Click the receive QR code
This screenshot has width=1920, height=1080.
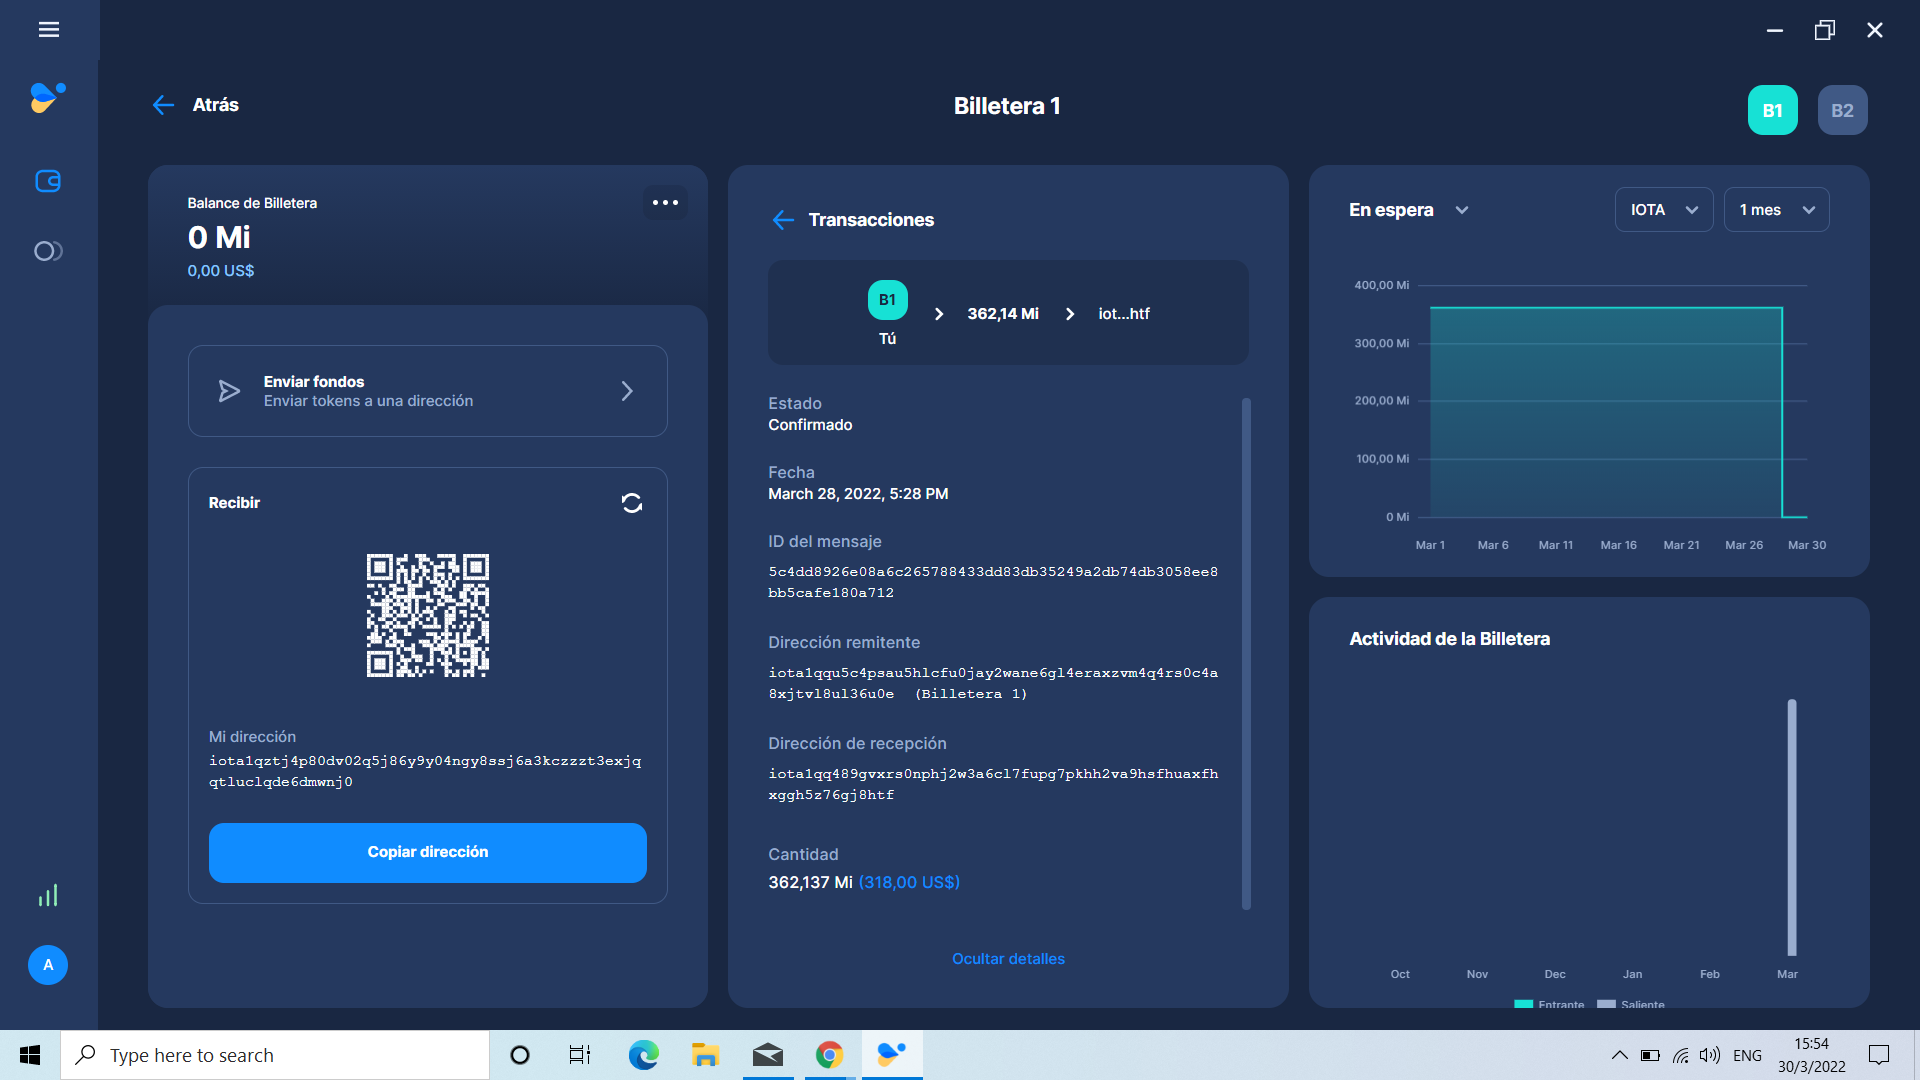tap(428, 615)
